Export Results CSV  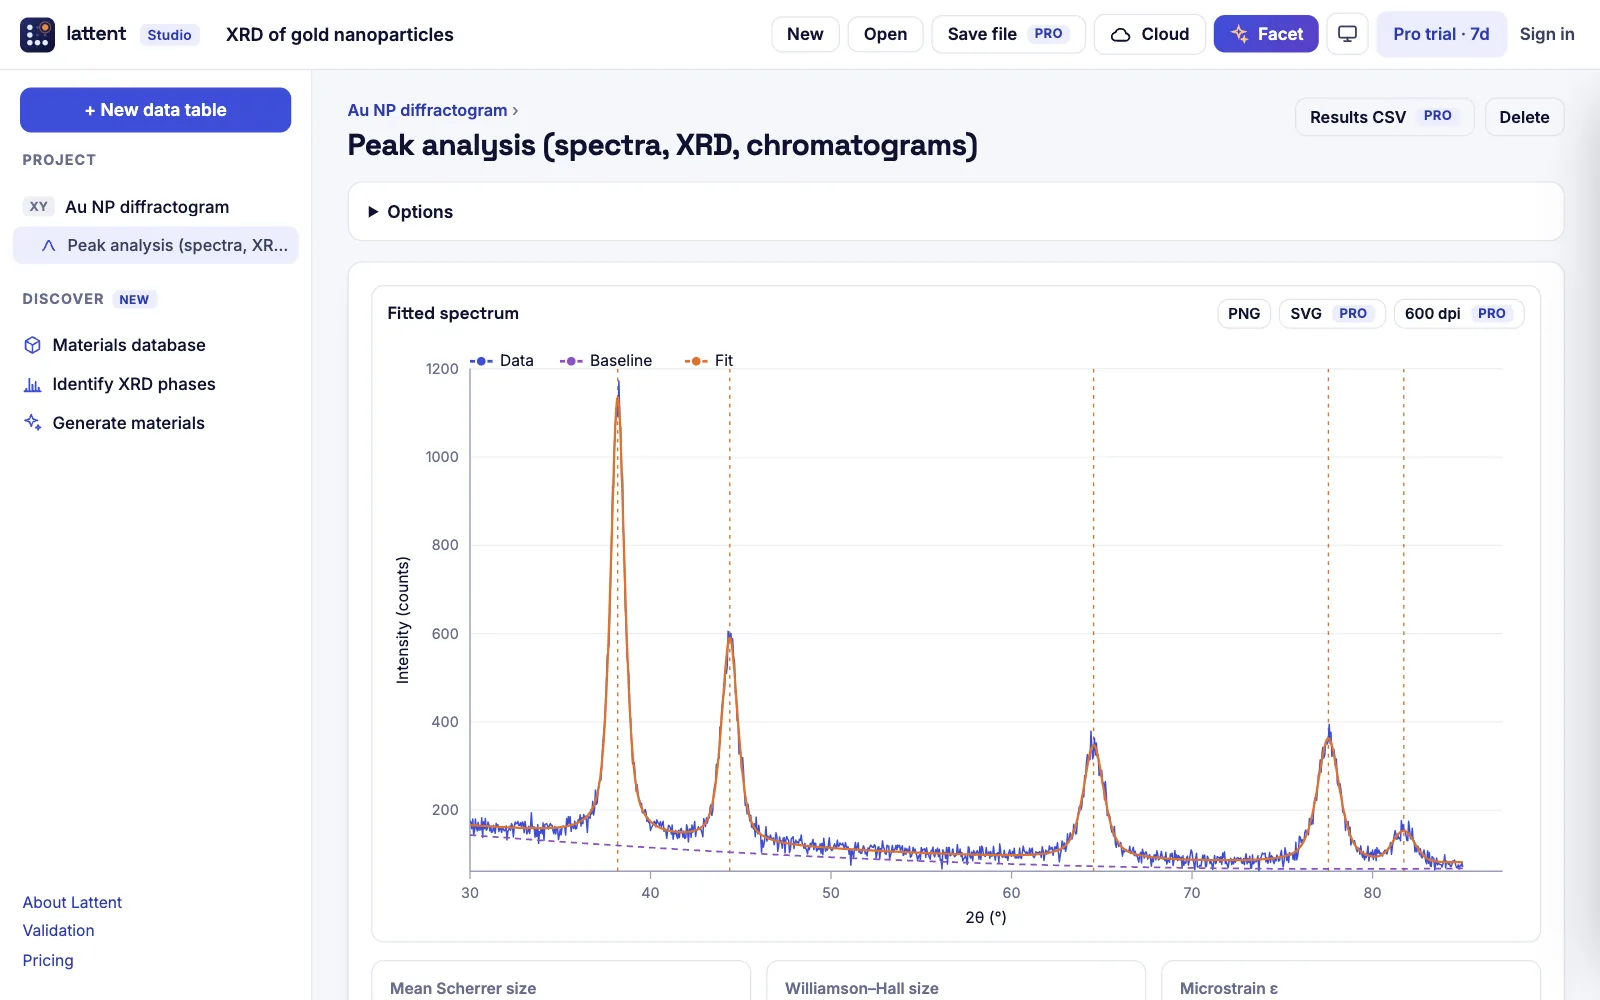(x=1384, y=117)
